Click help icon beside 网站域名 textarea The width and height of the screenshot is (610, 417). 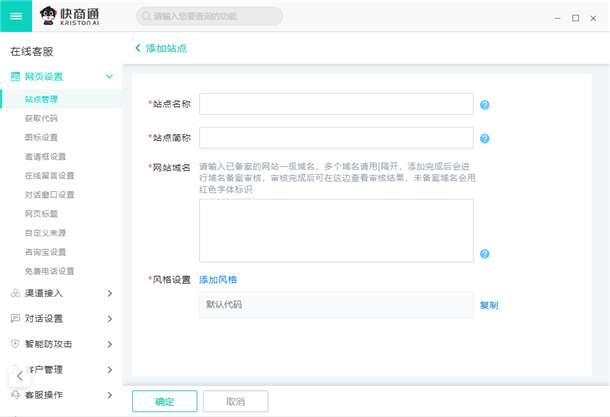[484, 254]
